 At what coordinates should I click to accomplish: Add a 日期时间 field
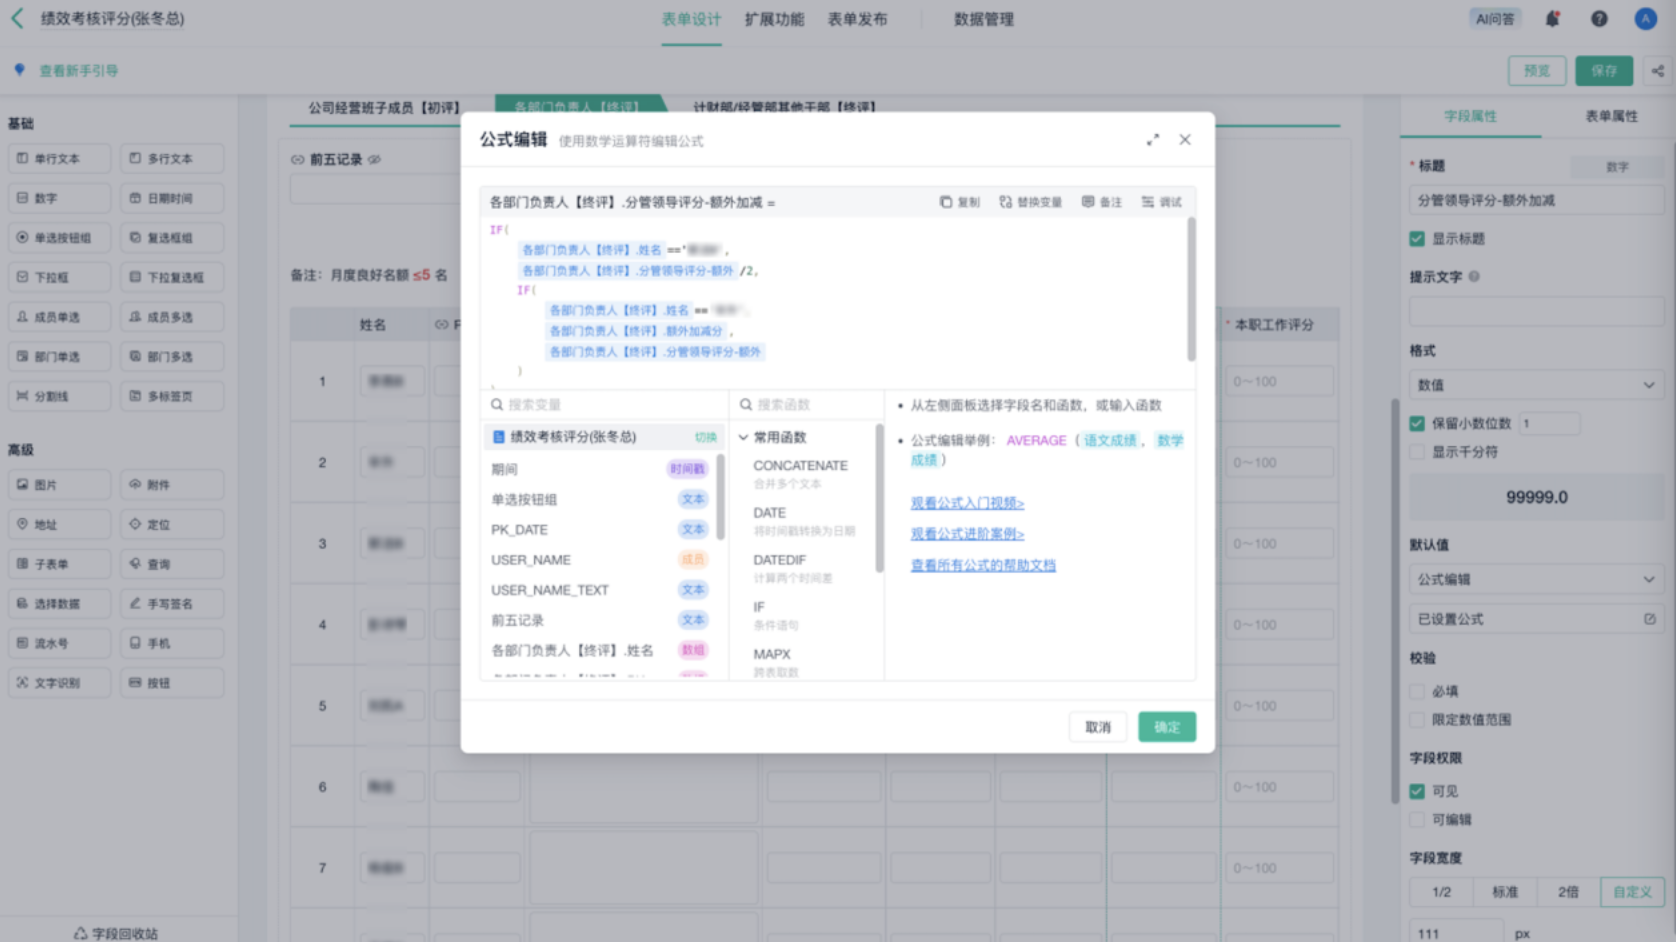click(172, 198)
